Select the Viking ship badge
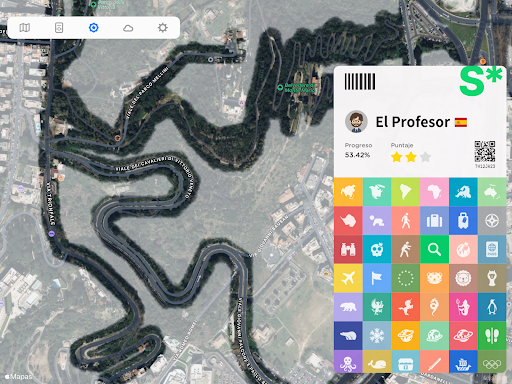This screenshot has height=384, width=512. coord(463,362)
